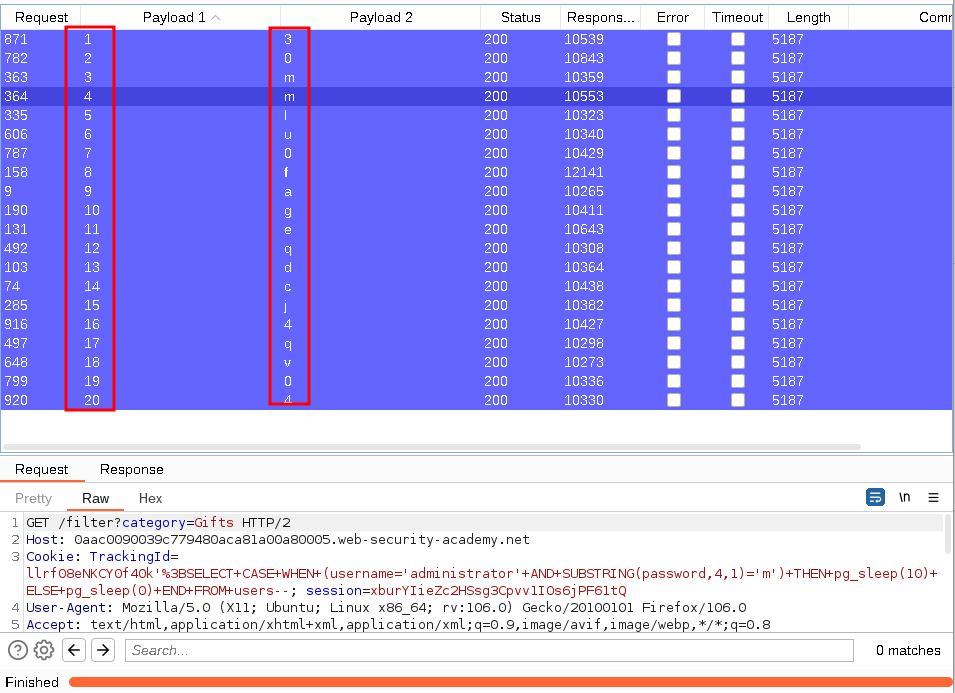This screenshot has width=955, height=693.
Task: Tick the Timeout checkbox for request 871
Action: (x=738, y=39)
